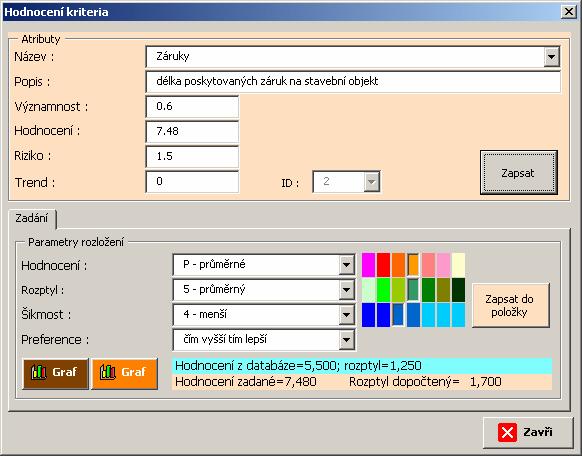This screenshot has height=456, width=582.
Task: Click the 'Rozptyl dopočtený= 1,700' text
Action: pyautogui.click(x=425, y=382)
